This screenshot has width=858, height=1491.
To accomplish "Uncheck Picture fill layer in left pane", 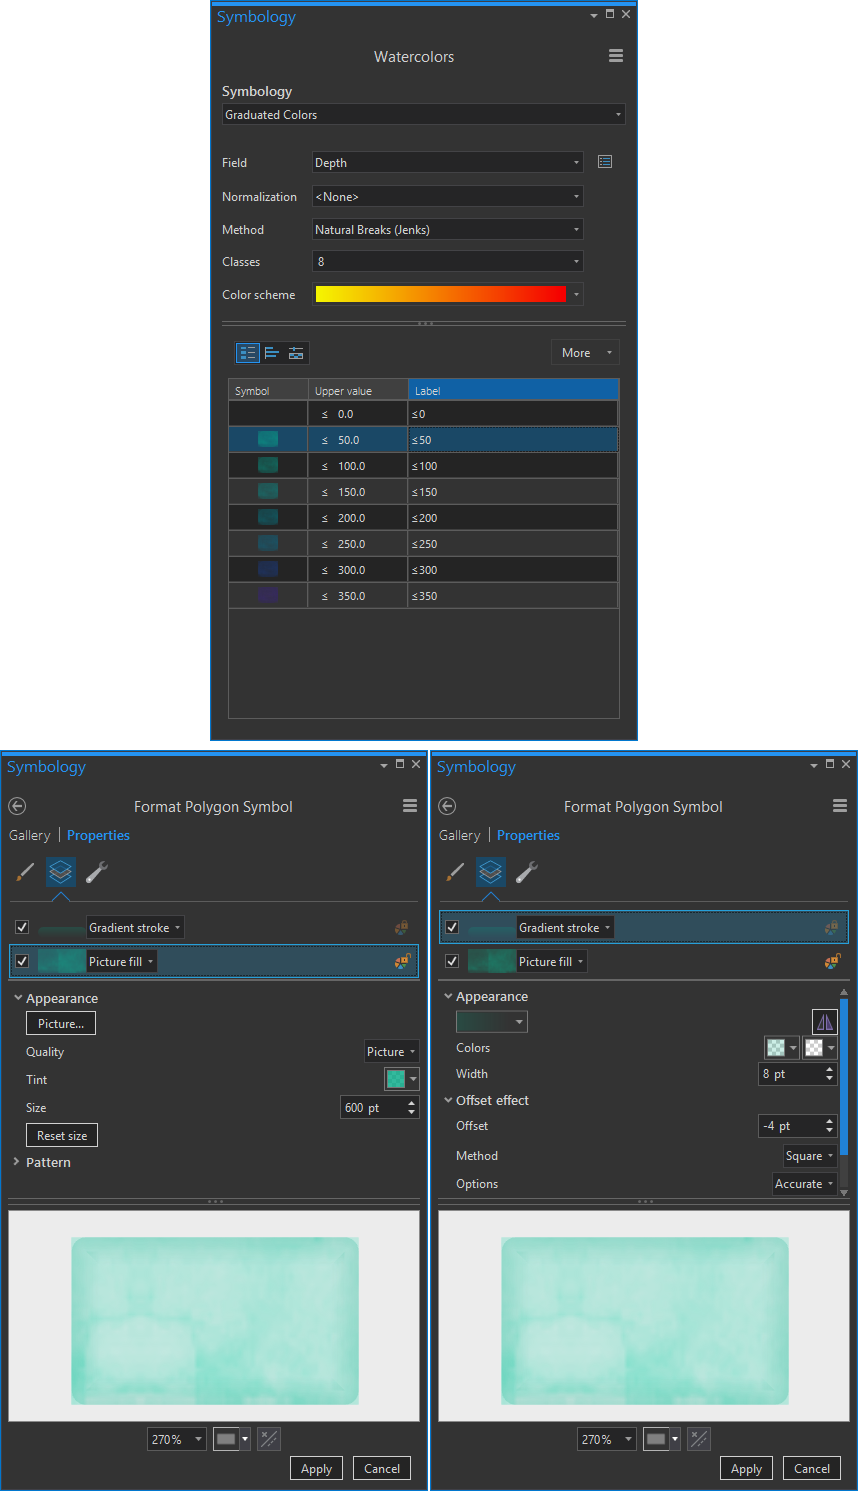I will click(x=22, y=961).
